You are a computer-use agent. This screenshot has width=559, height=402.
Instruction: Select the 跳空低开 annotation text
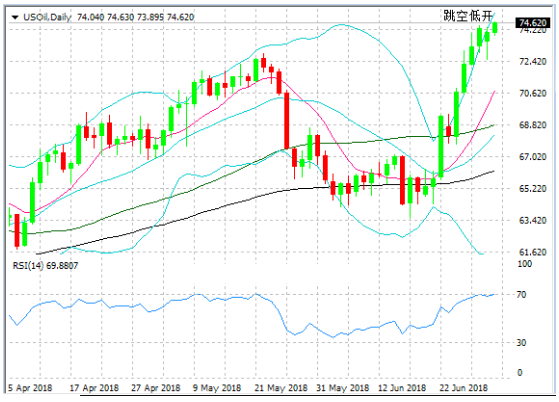click(x=468, y=15)
